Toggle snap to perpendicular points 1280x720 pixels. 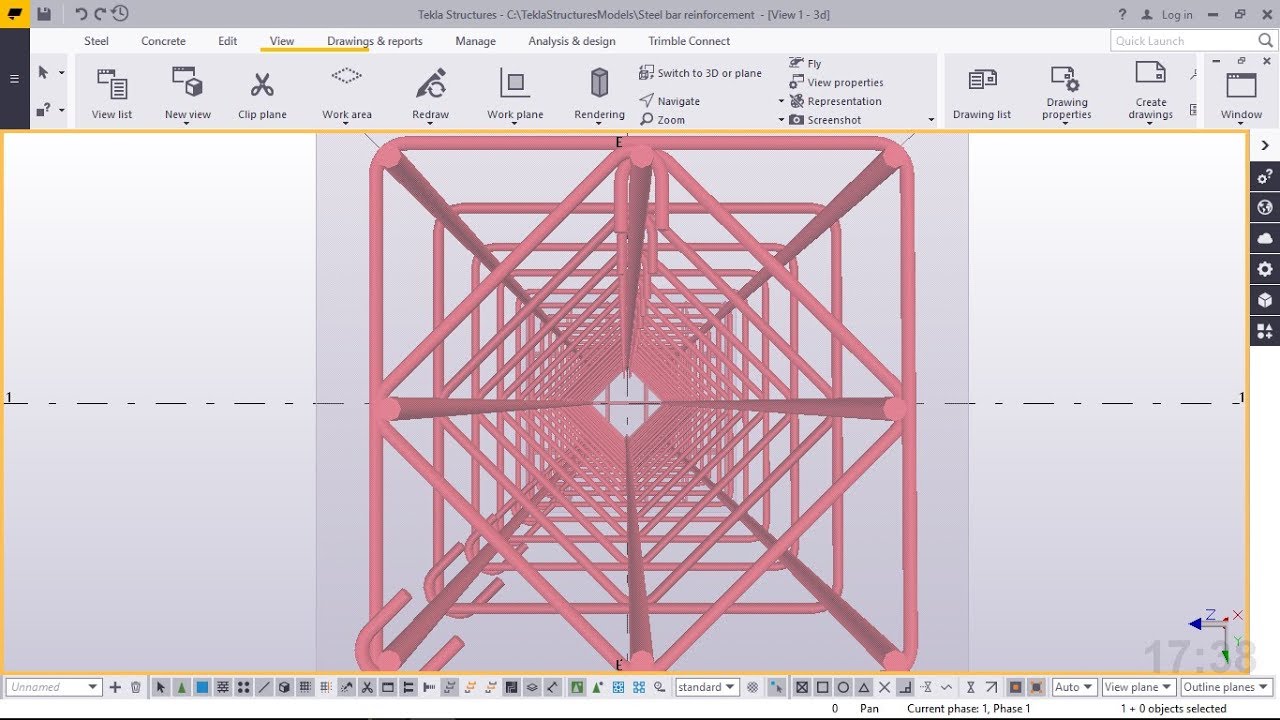coord(905,687)
